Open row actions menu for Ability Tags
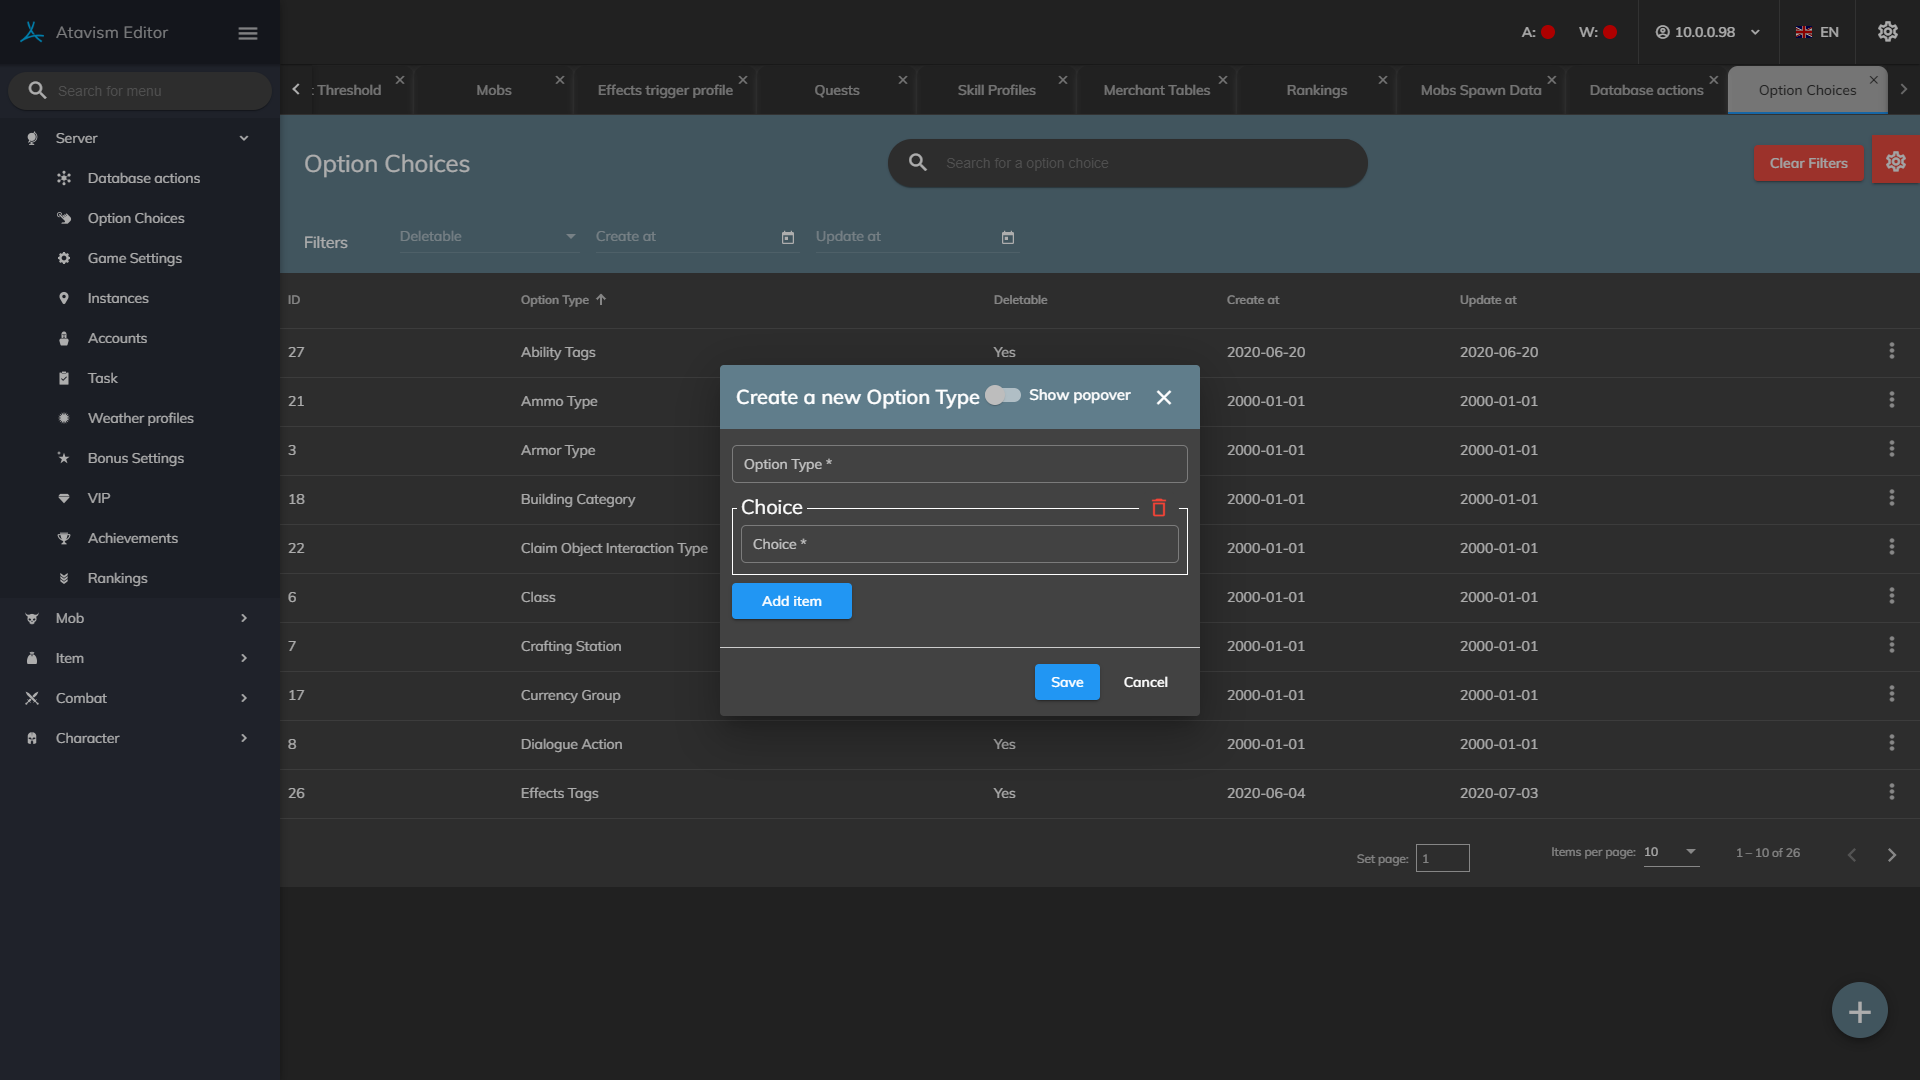Viewport: 1920px width, 1080px height. pos(1891,351)
